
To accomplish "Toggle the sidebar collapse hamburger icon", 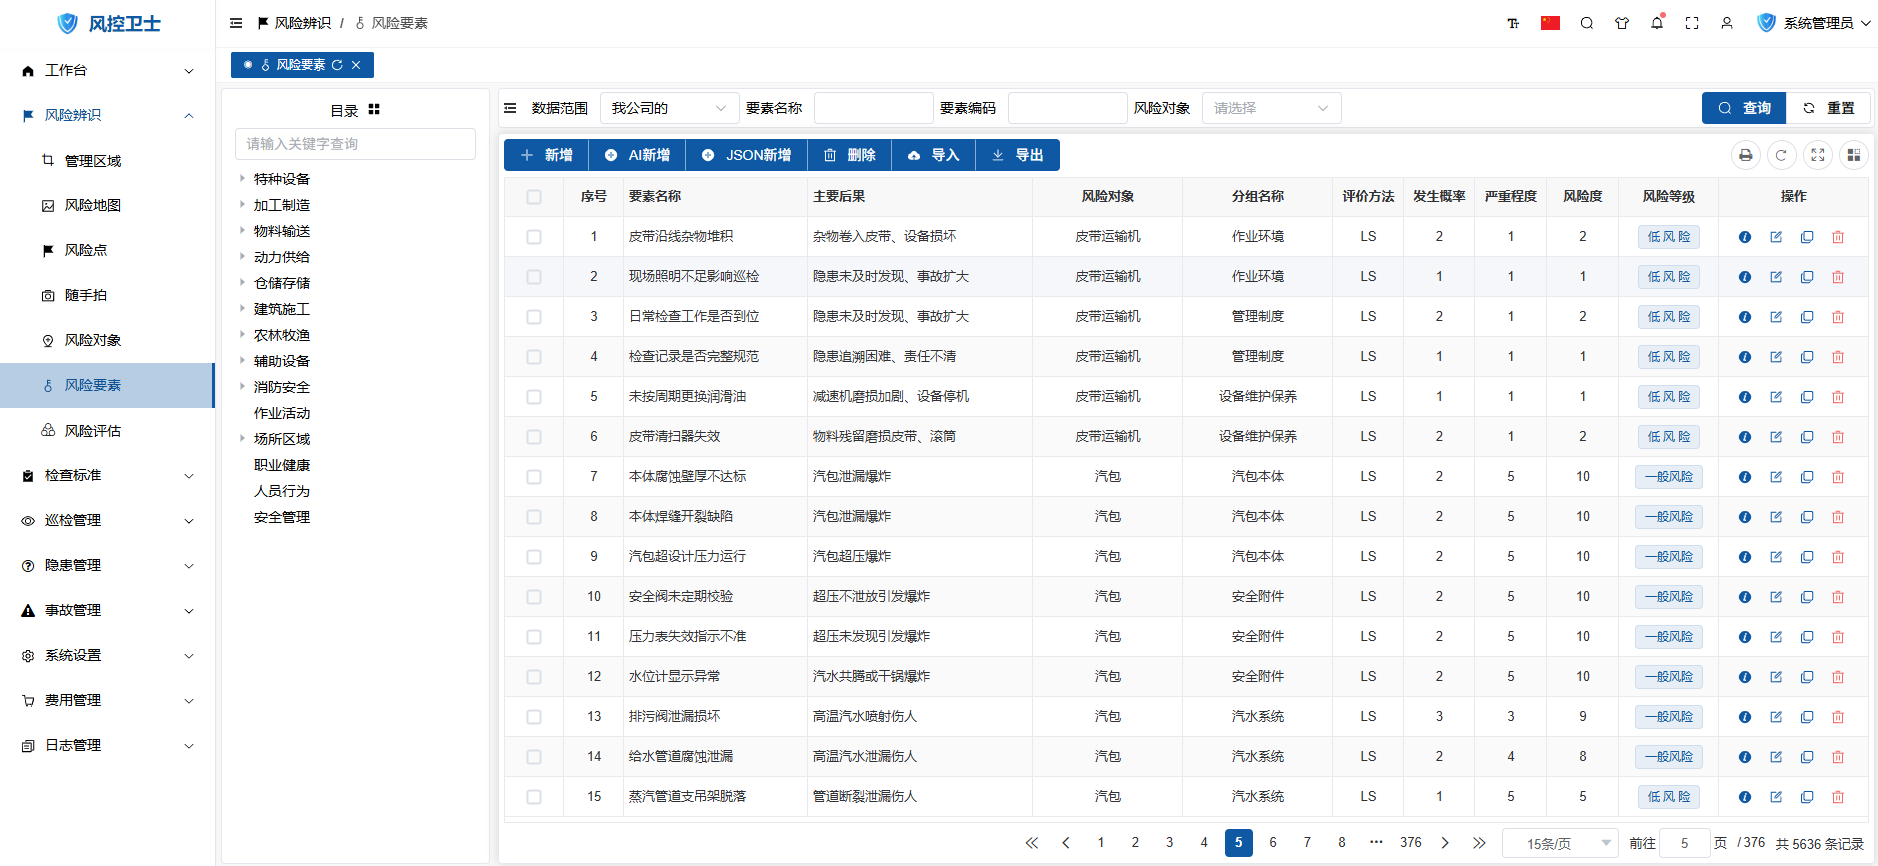I will 236,23.
